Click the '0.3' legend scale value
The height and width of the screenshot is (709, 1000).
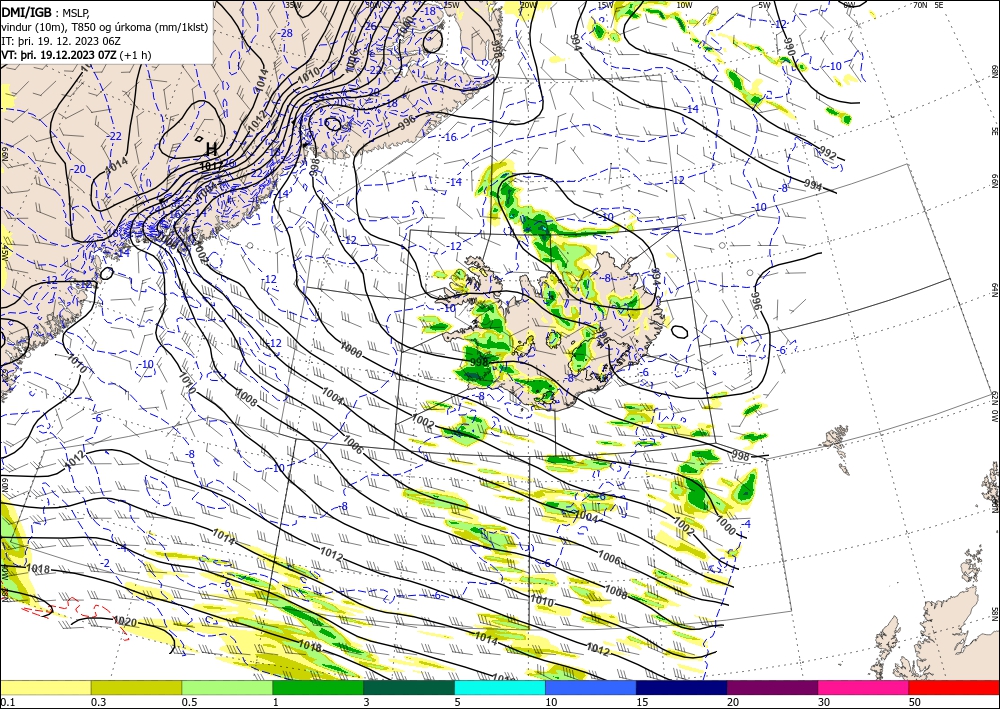[98, 702]
